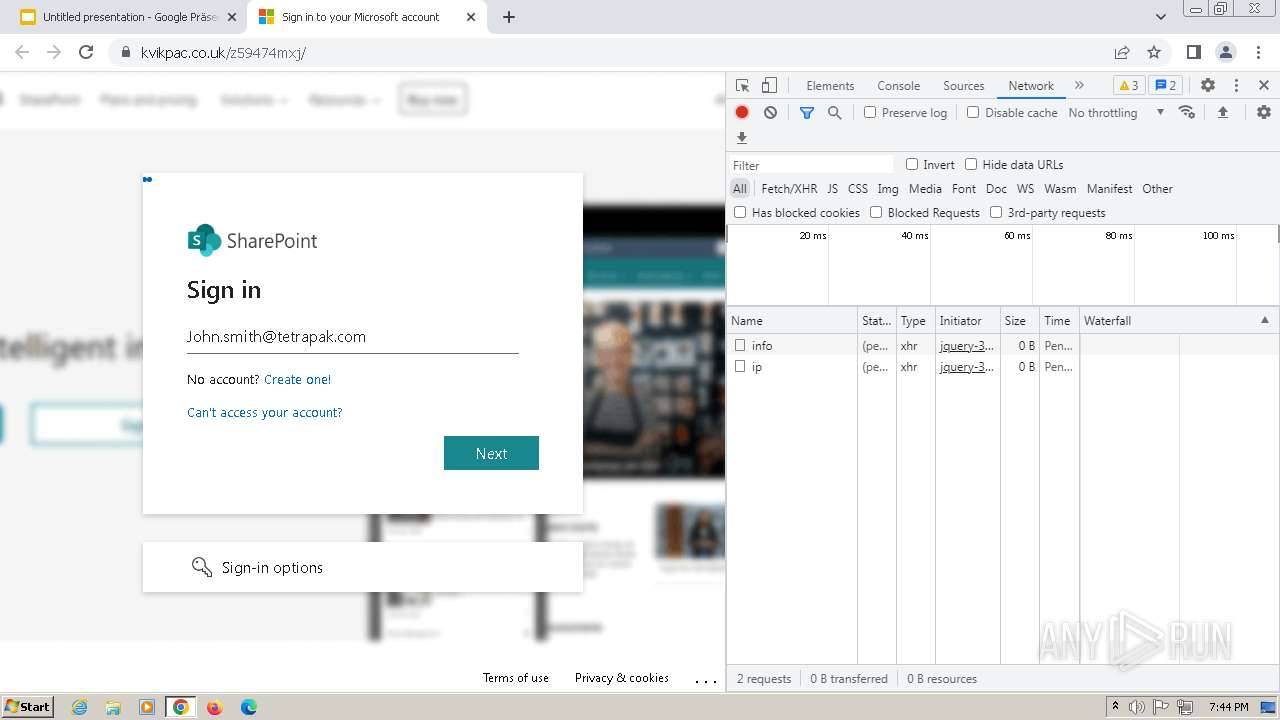Click the email input field
The width and height of the screenshot is (1280, 720).
353,337
